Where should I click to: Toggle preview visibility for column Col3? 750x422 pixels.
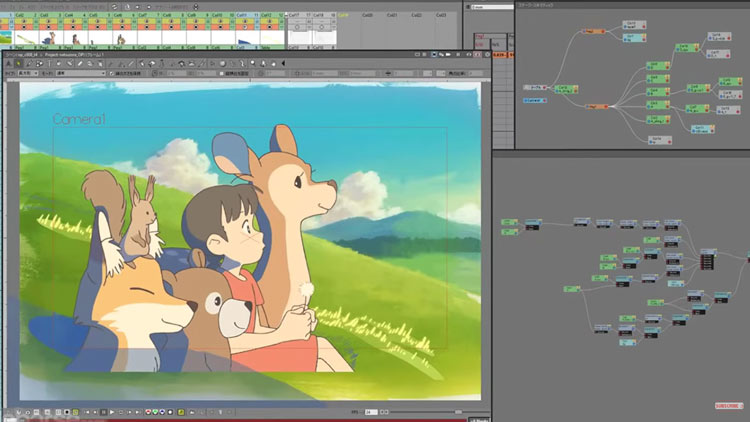(48, 21)
